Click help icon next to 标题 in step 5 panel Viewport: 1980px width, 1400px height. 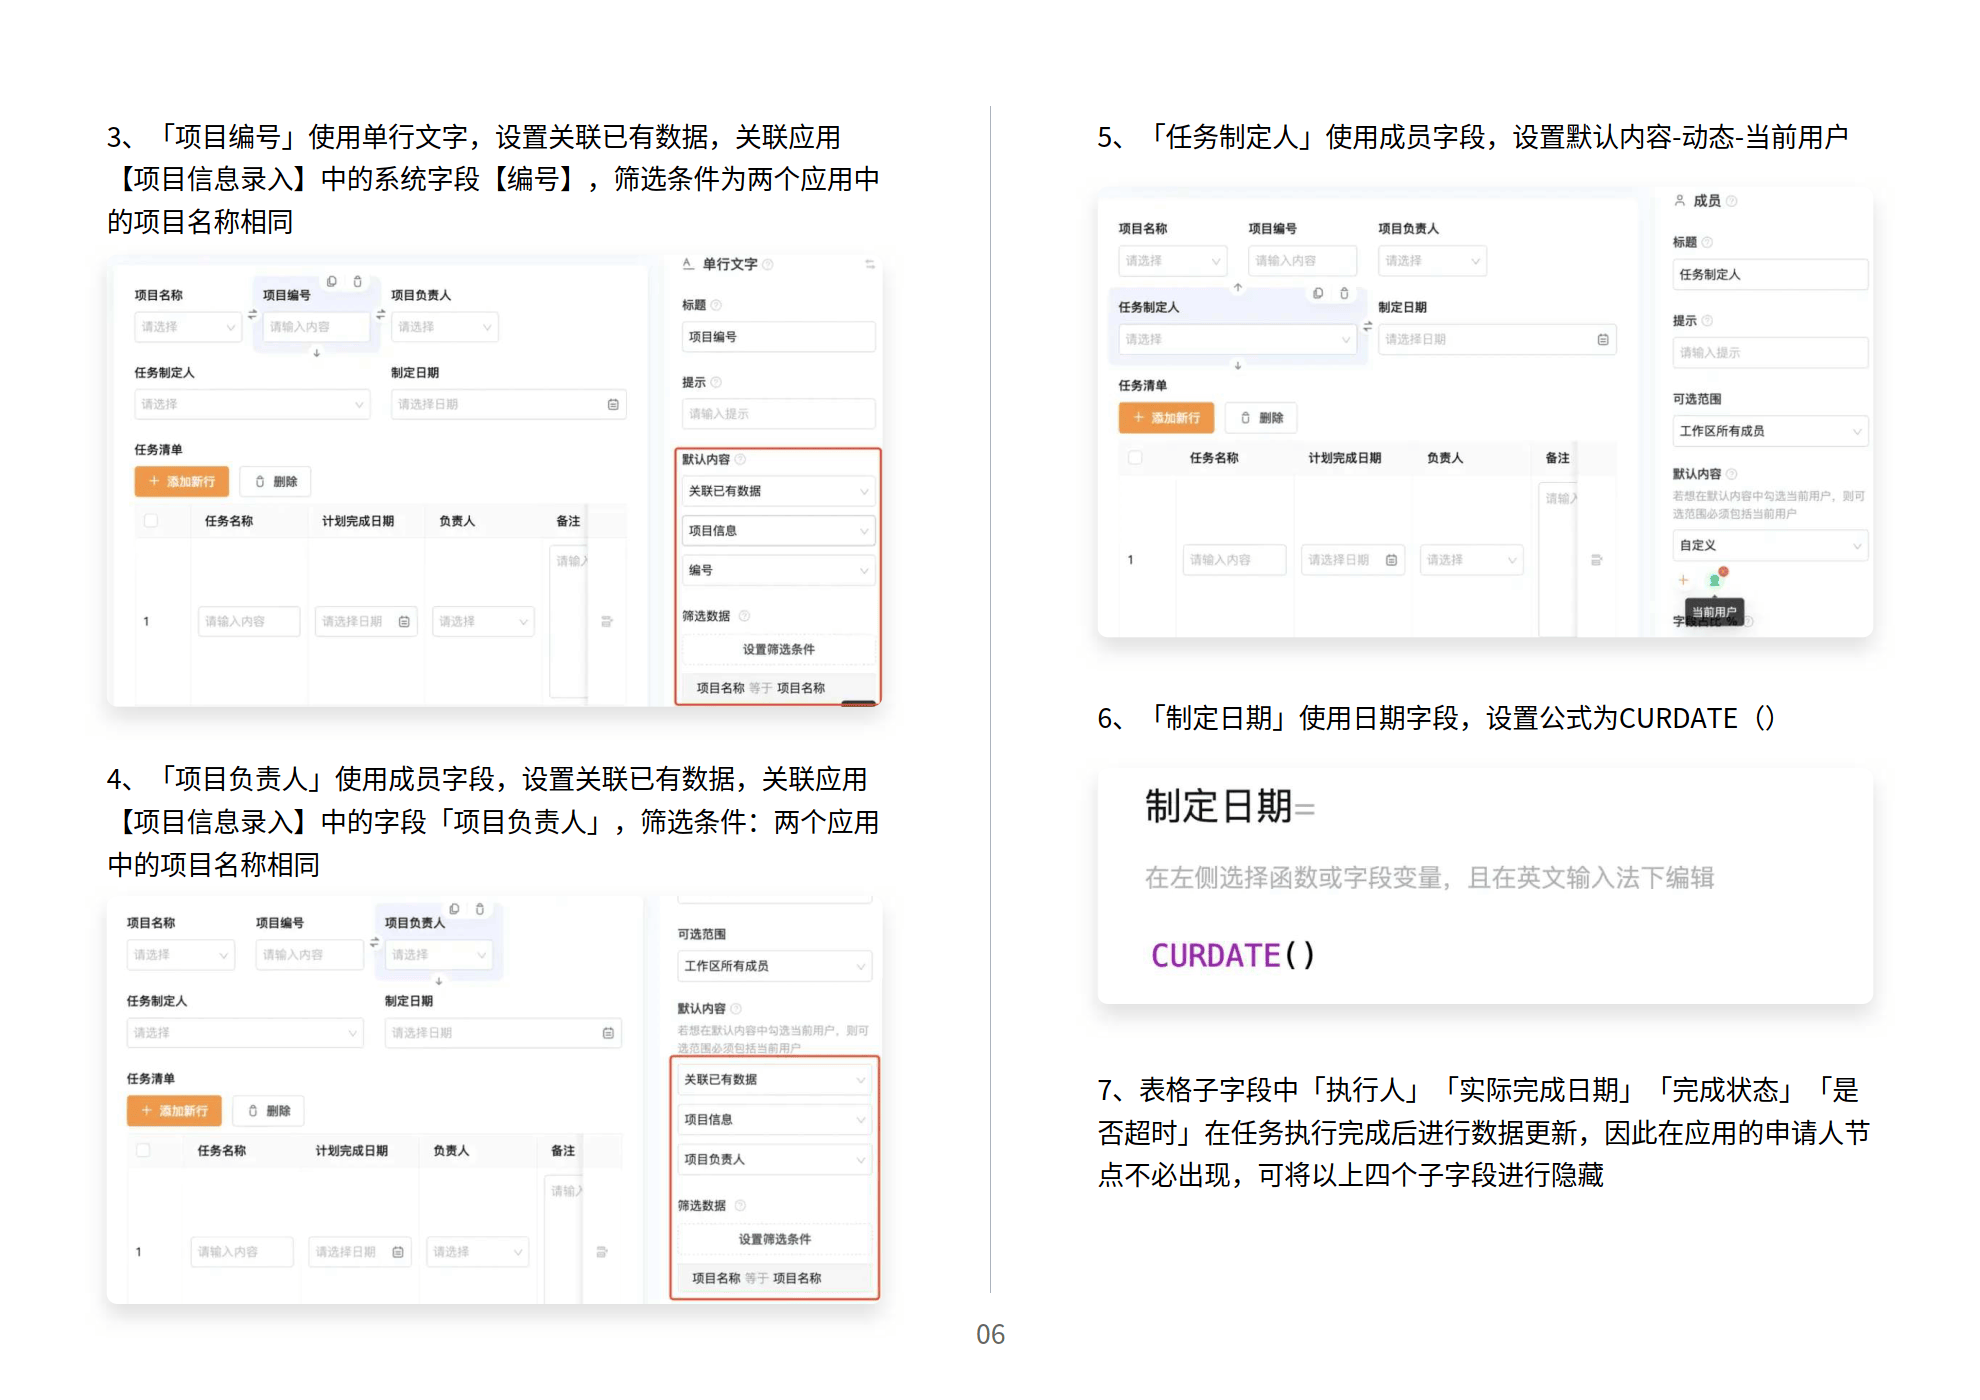1708,242
